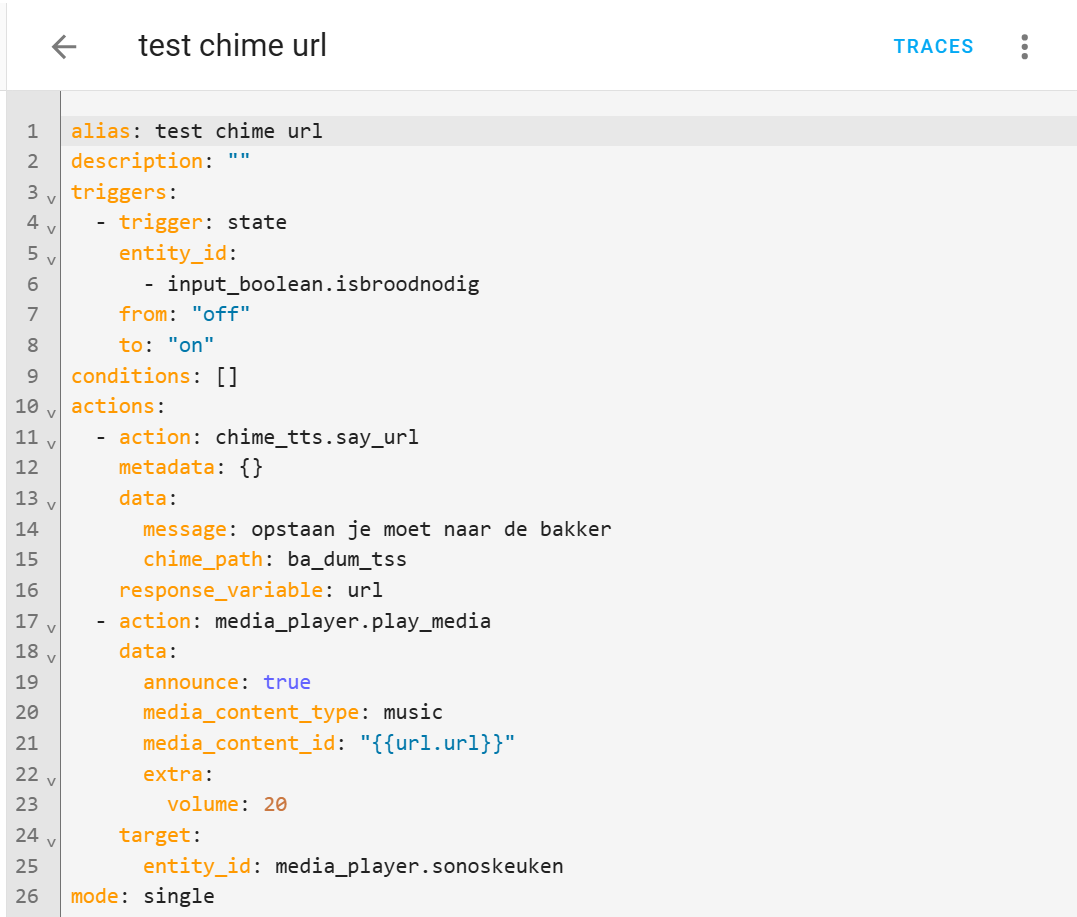This screenshot has height=917, width=1077.
Task: Click on mode: single line
Action: [x=143, y=896]
